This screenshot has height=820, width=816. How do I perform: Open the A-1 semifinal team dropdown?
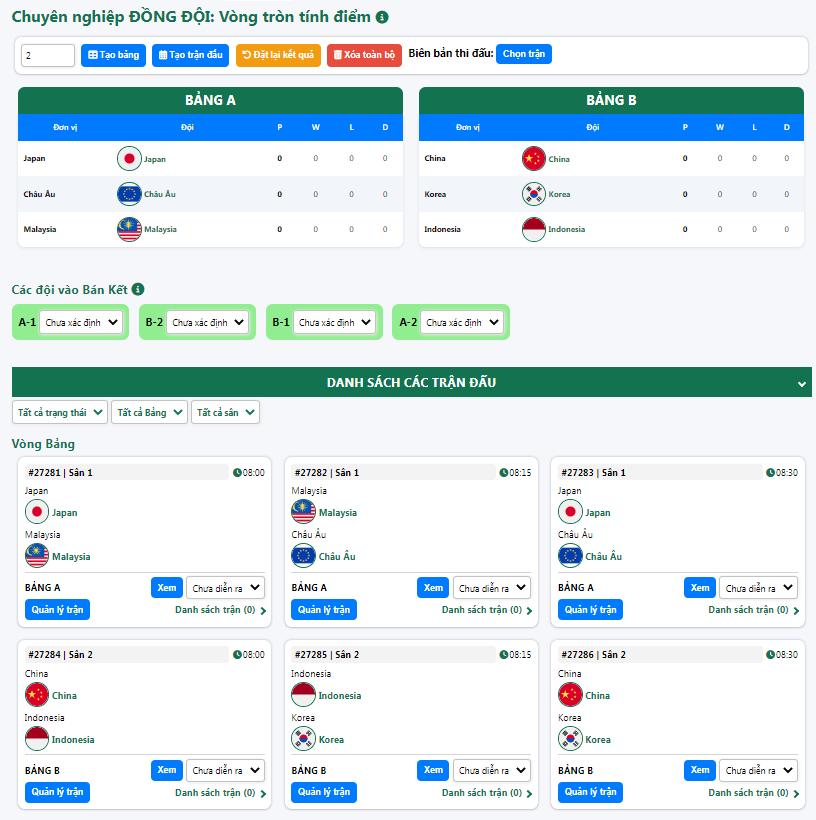(x=82, y=322)
